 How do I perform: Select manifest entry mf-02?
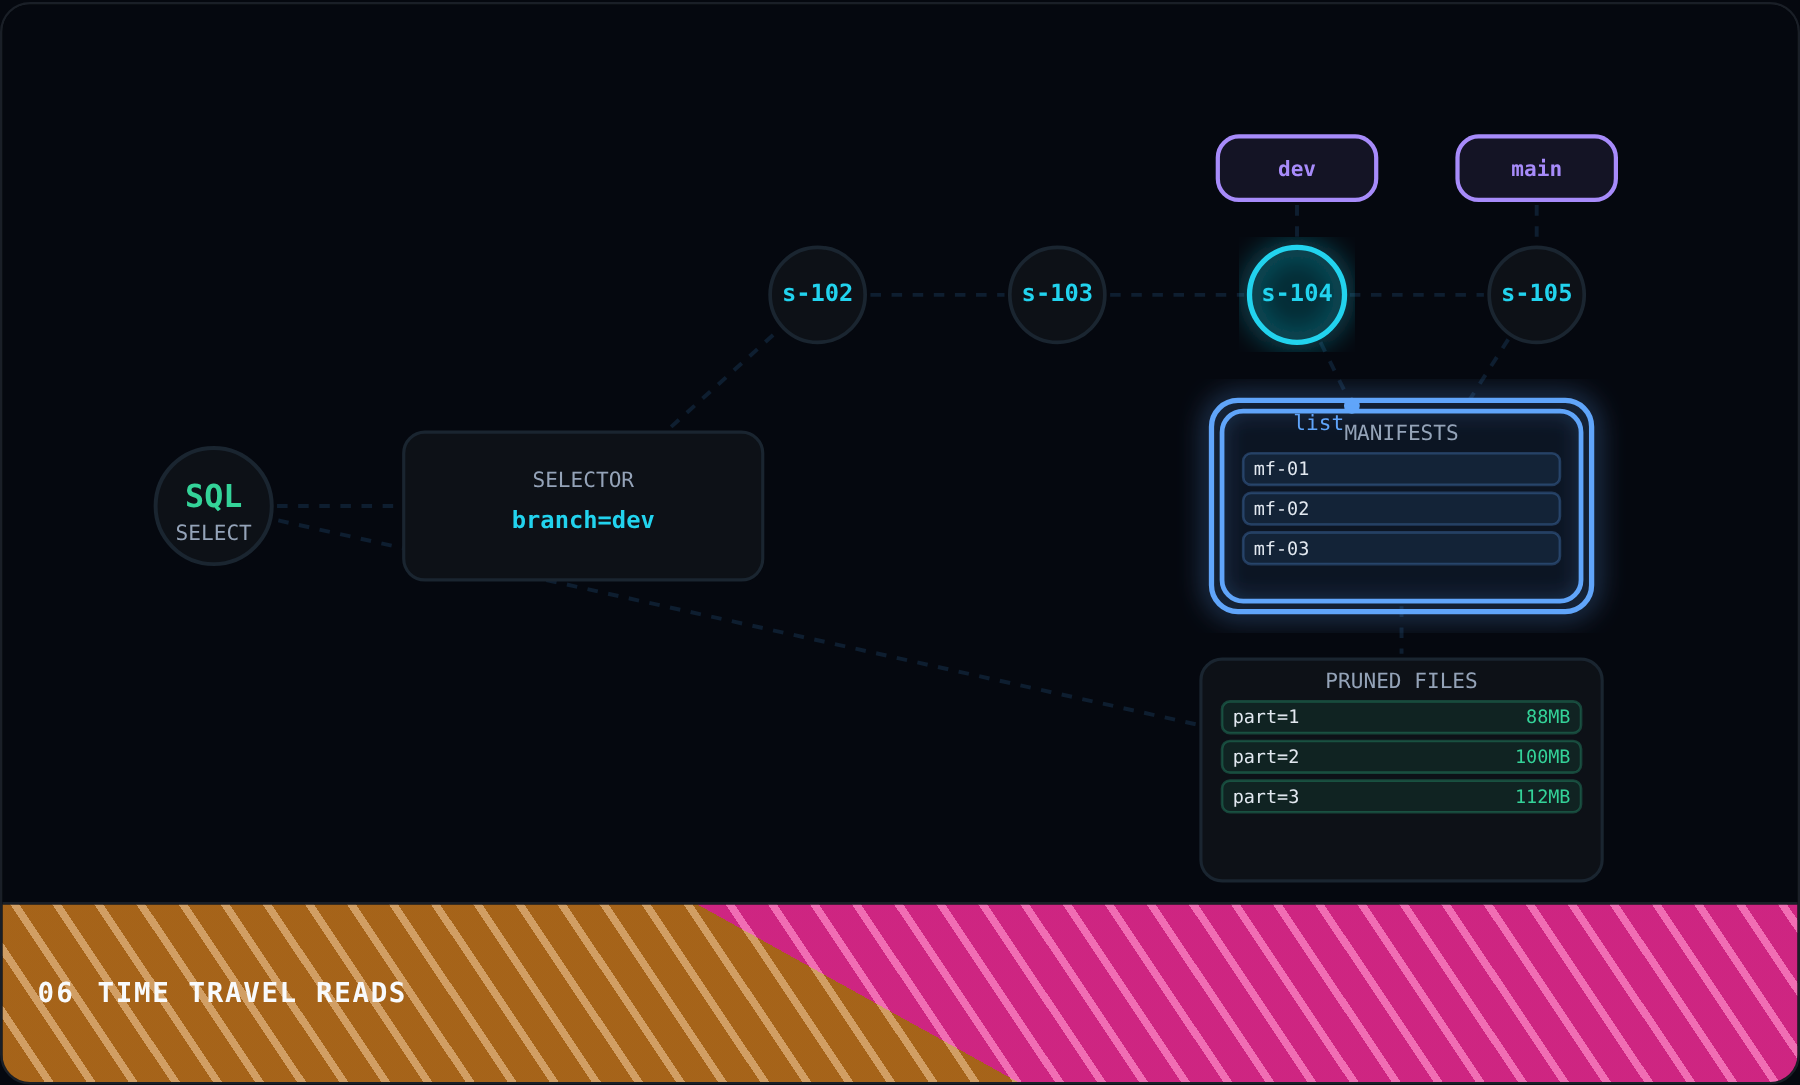pyautogui.click(x=1401, y=509)
